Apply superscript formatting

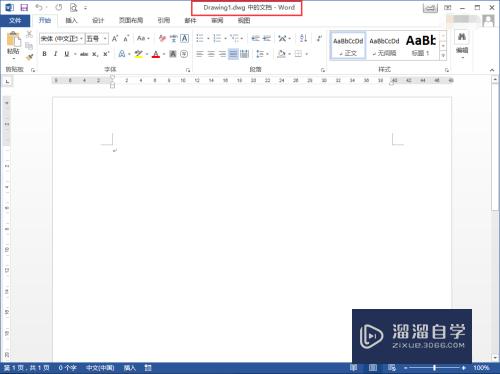tap(106, 54)
